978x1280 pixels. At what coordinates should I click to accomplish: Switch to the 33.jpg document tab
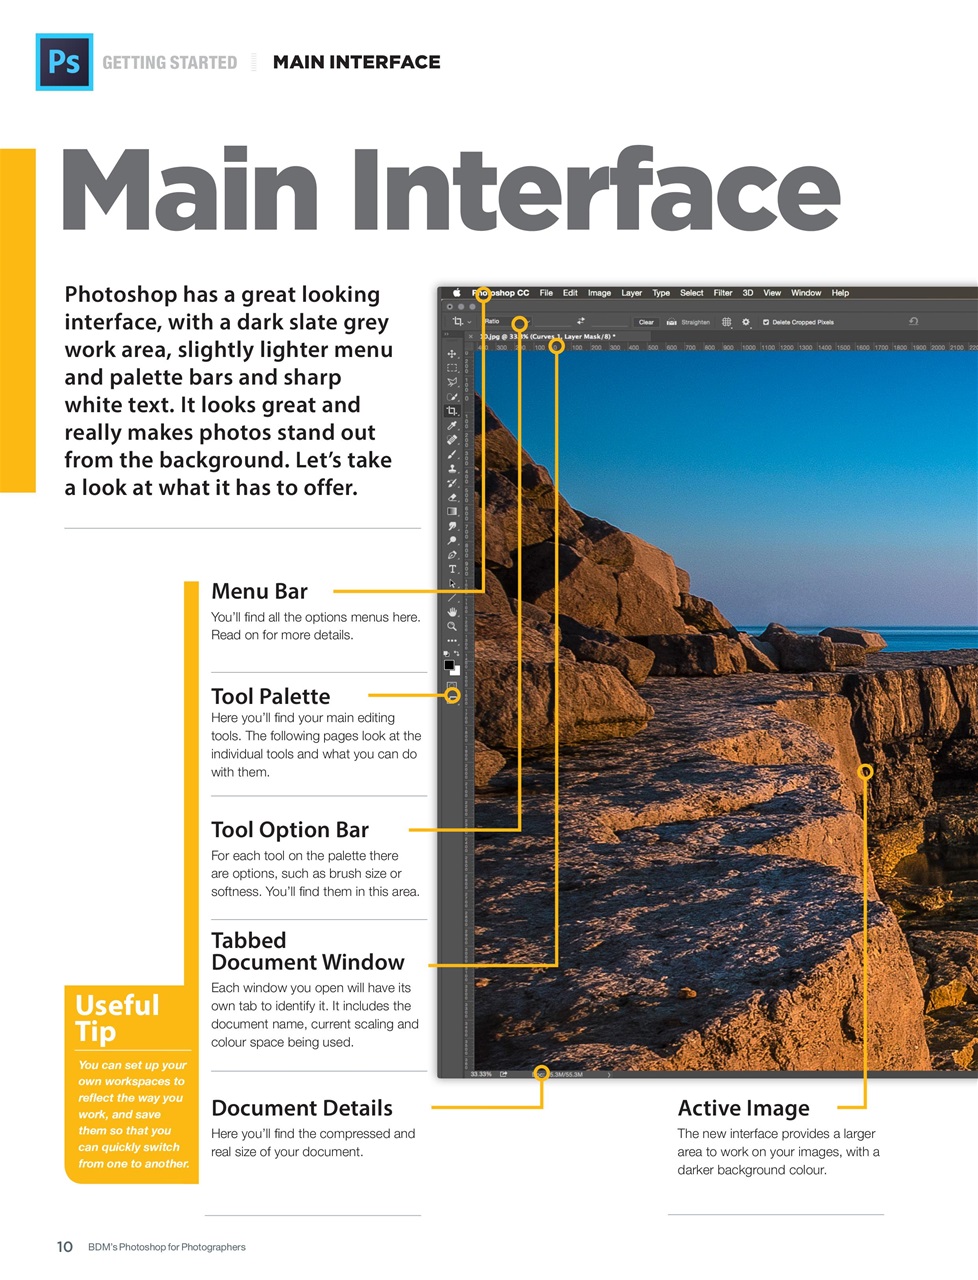[547, 336]
